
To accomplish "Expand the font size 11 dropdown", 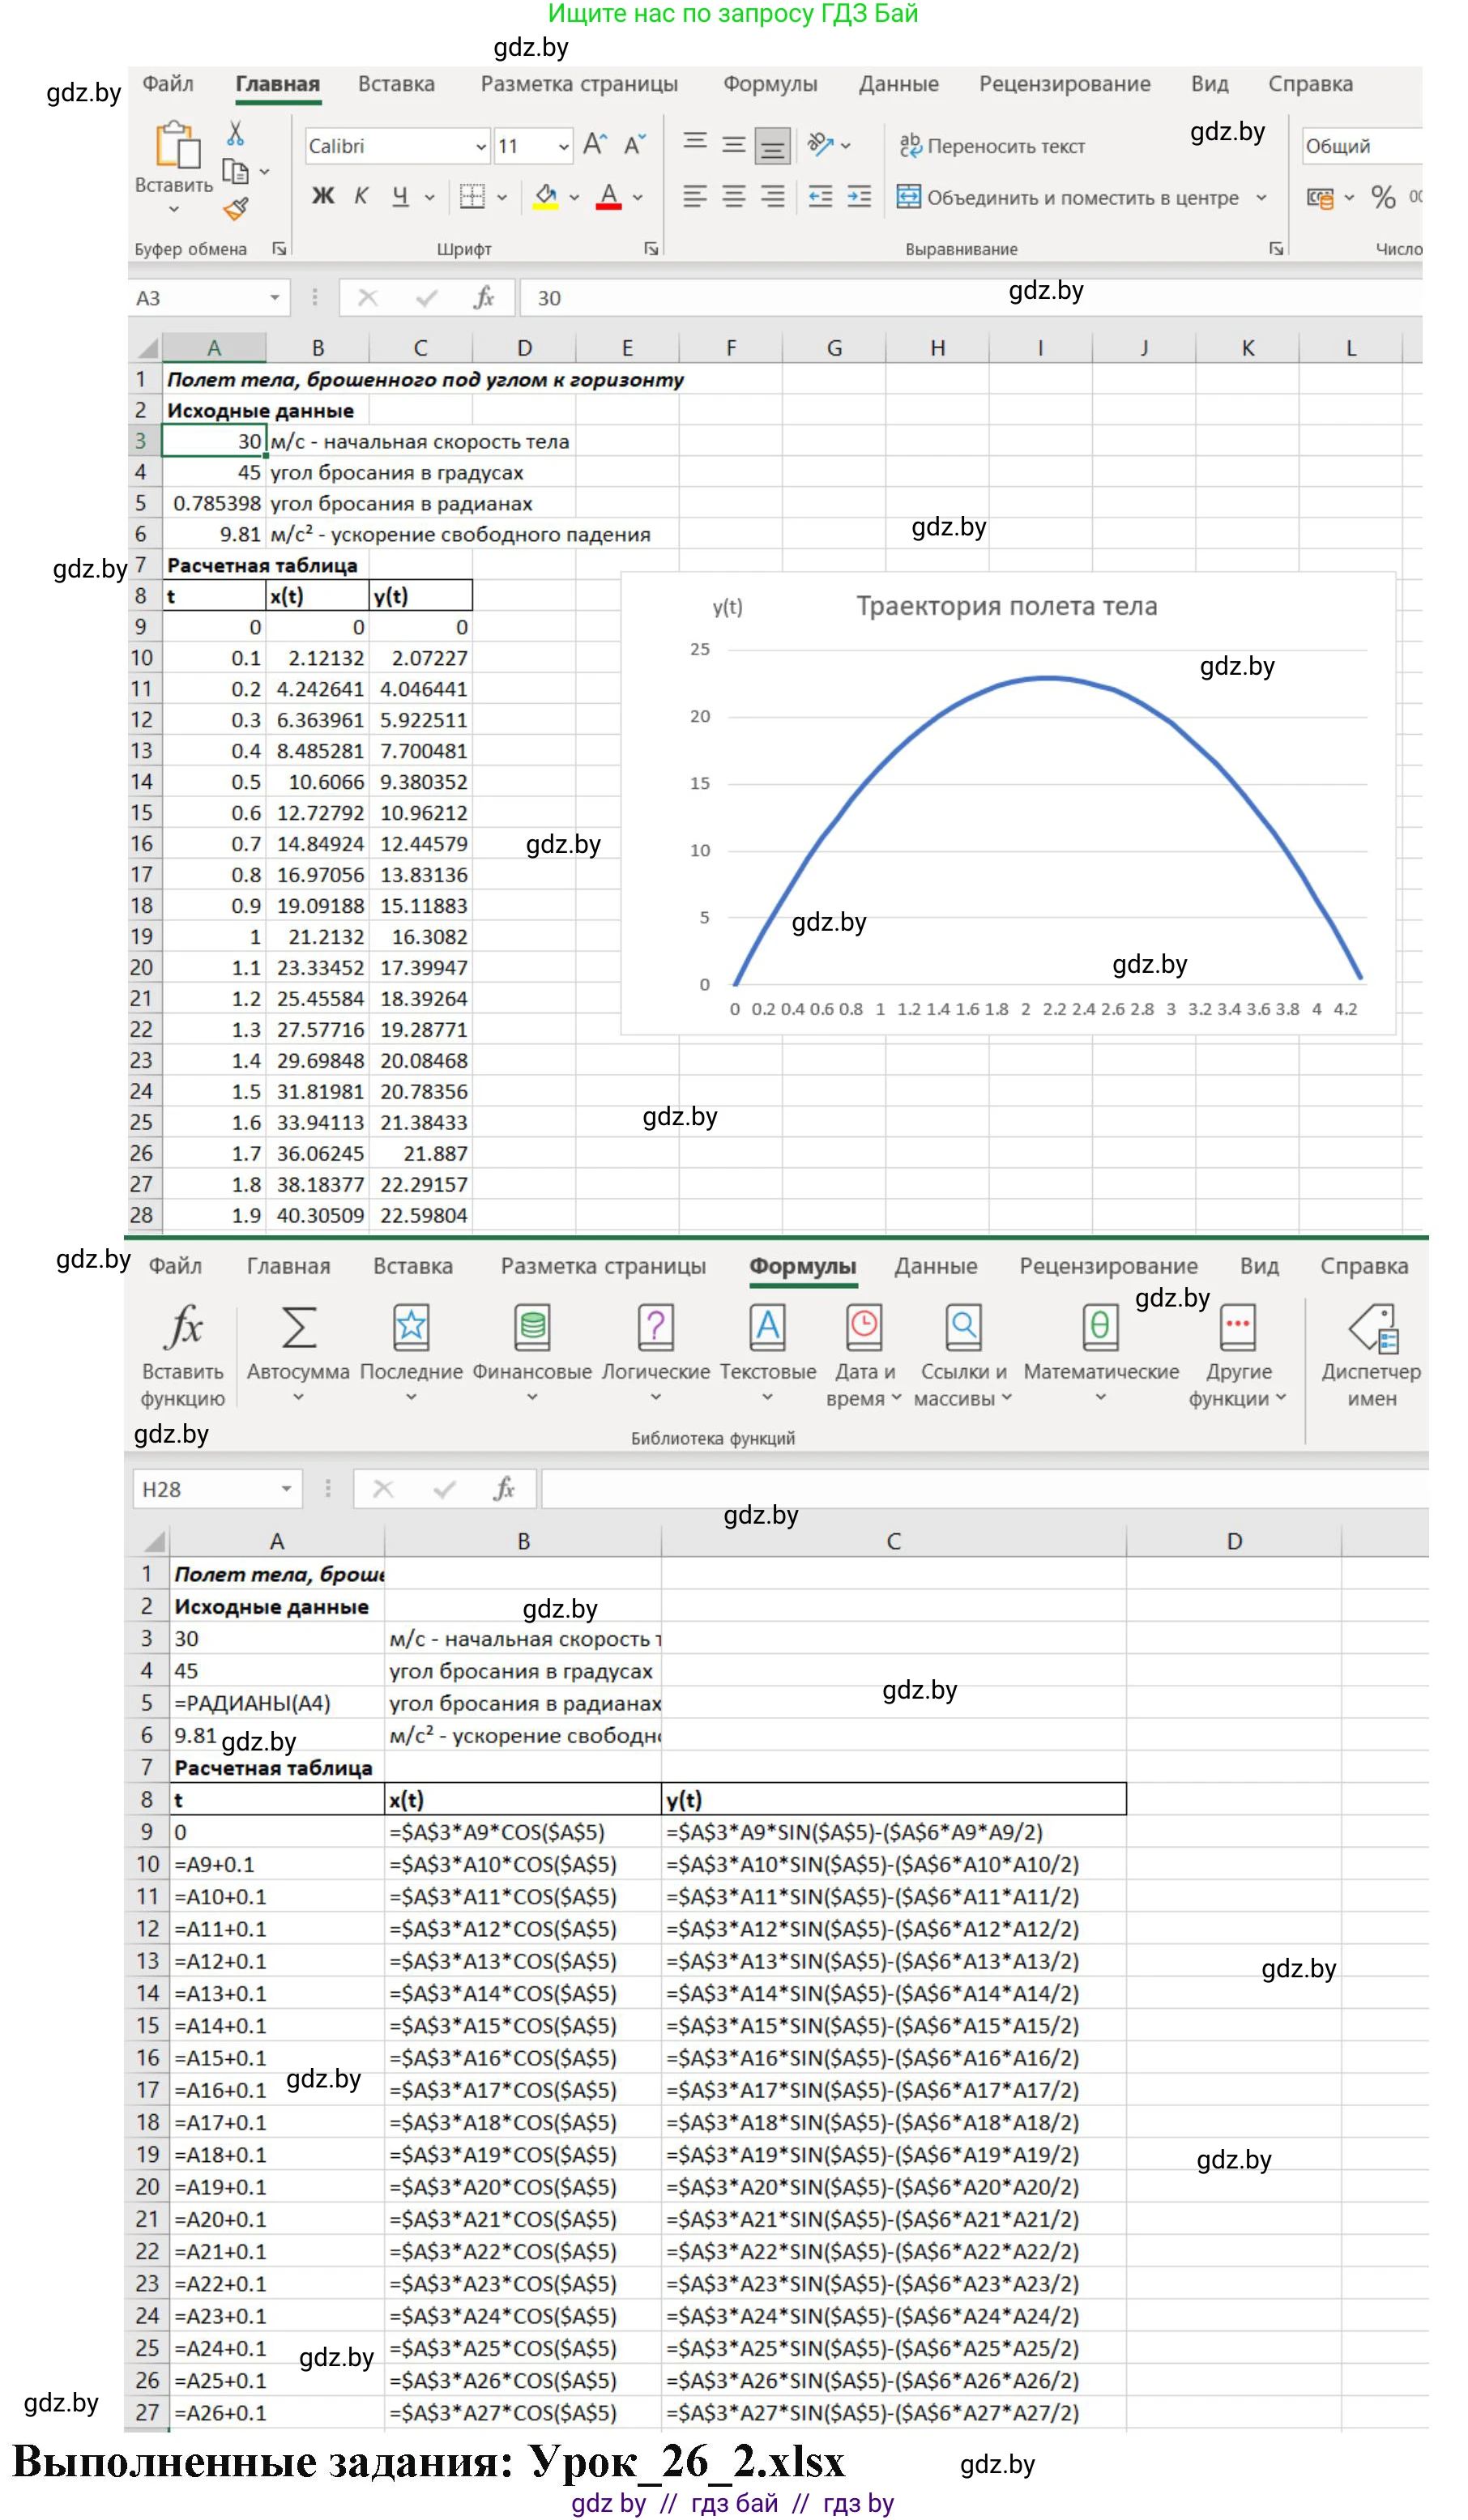I will click(x=563, y=147).
